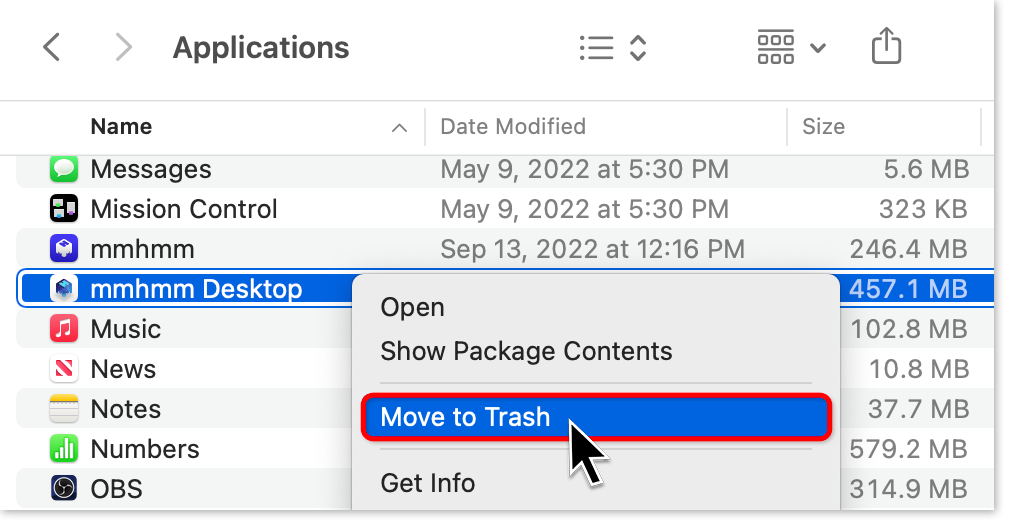This screenshot has height=525, width=1009.
Task: Click size value 37.7 MB
Action: coord(918,409)
